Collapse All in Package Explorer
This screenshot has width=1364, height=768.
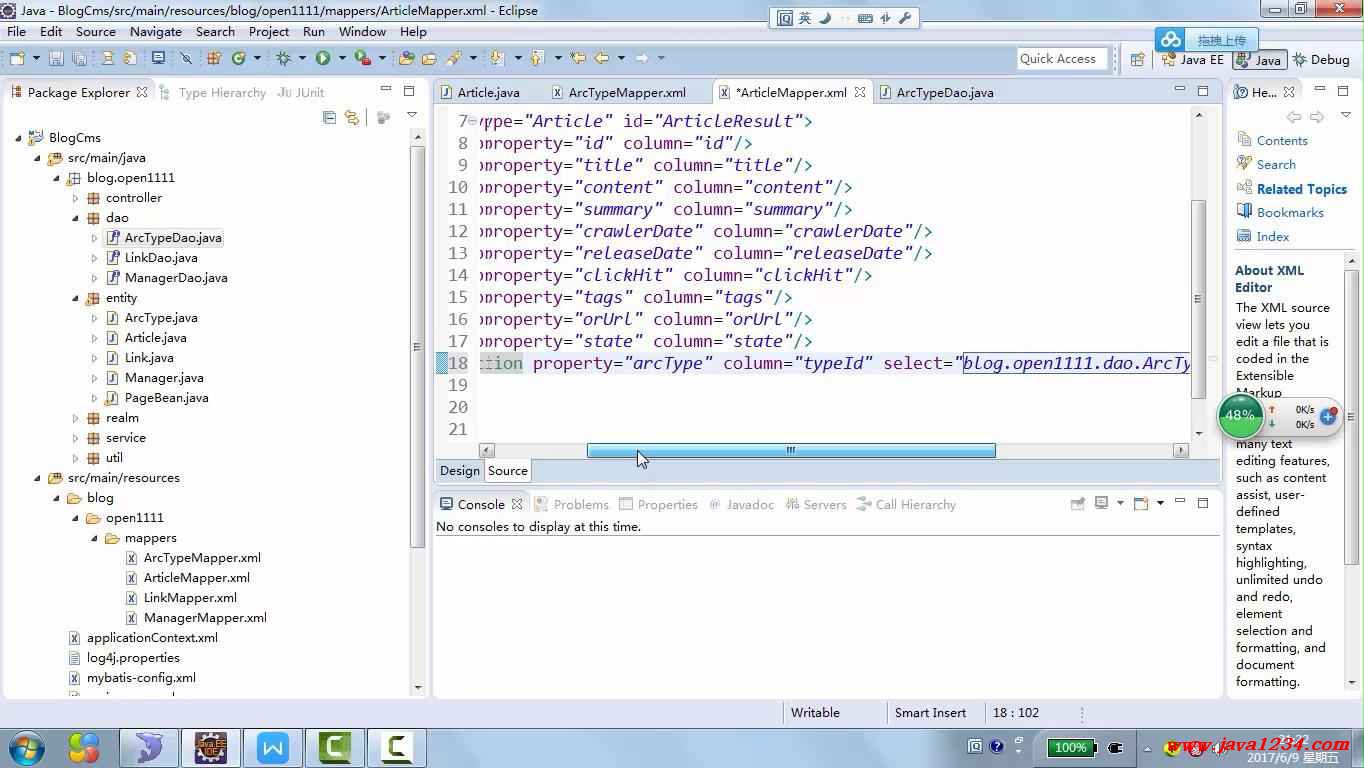point(329,118)
